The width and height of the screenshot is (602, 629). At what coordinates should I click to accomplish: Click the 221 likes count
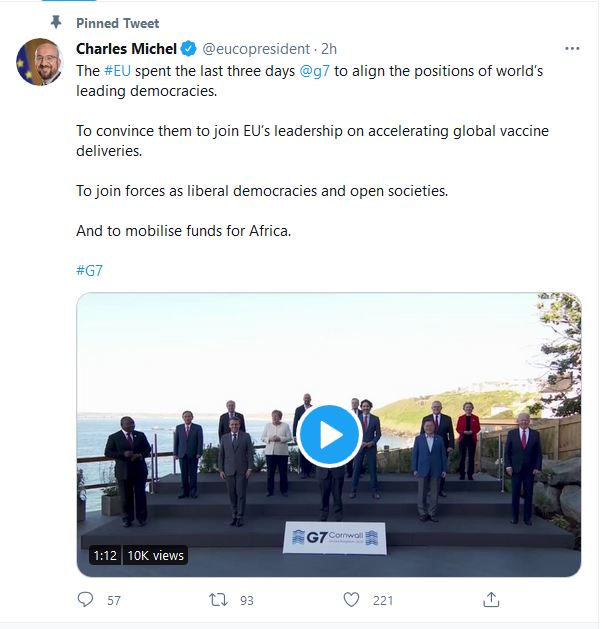click(383, 600)
